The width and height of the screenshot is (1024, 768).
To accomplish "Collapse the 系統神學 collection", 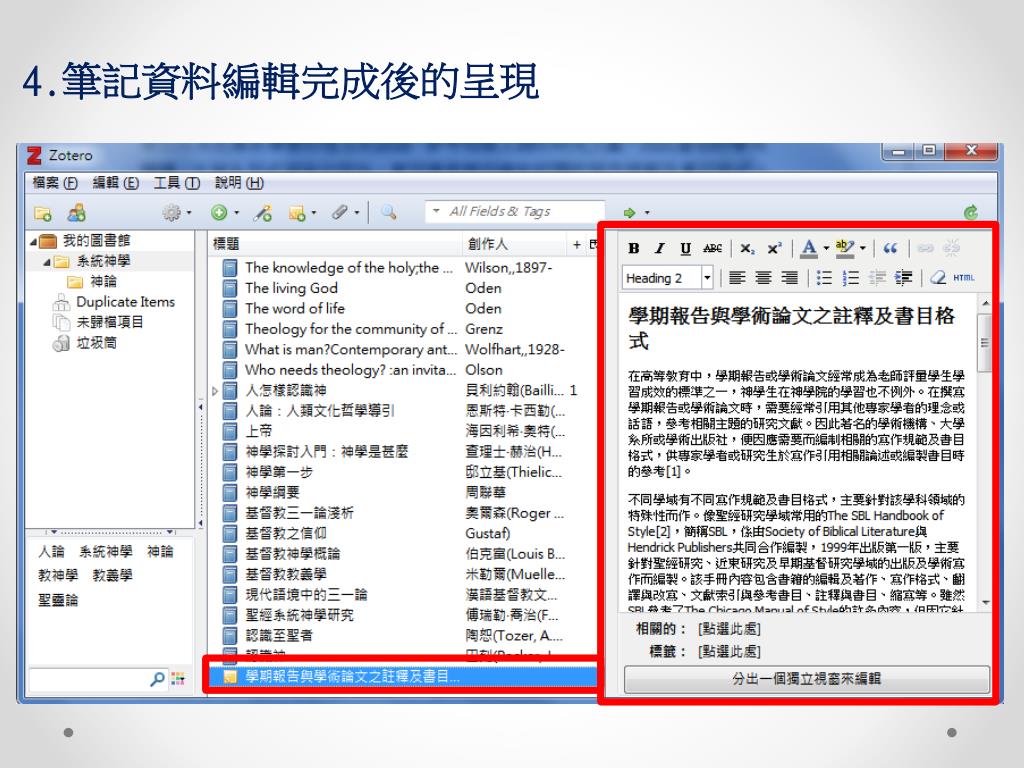I will click(47, 262).
